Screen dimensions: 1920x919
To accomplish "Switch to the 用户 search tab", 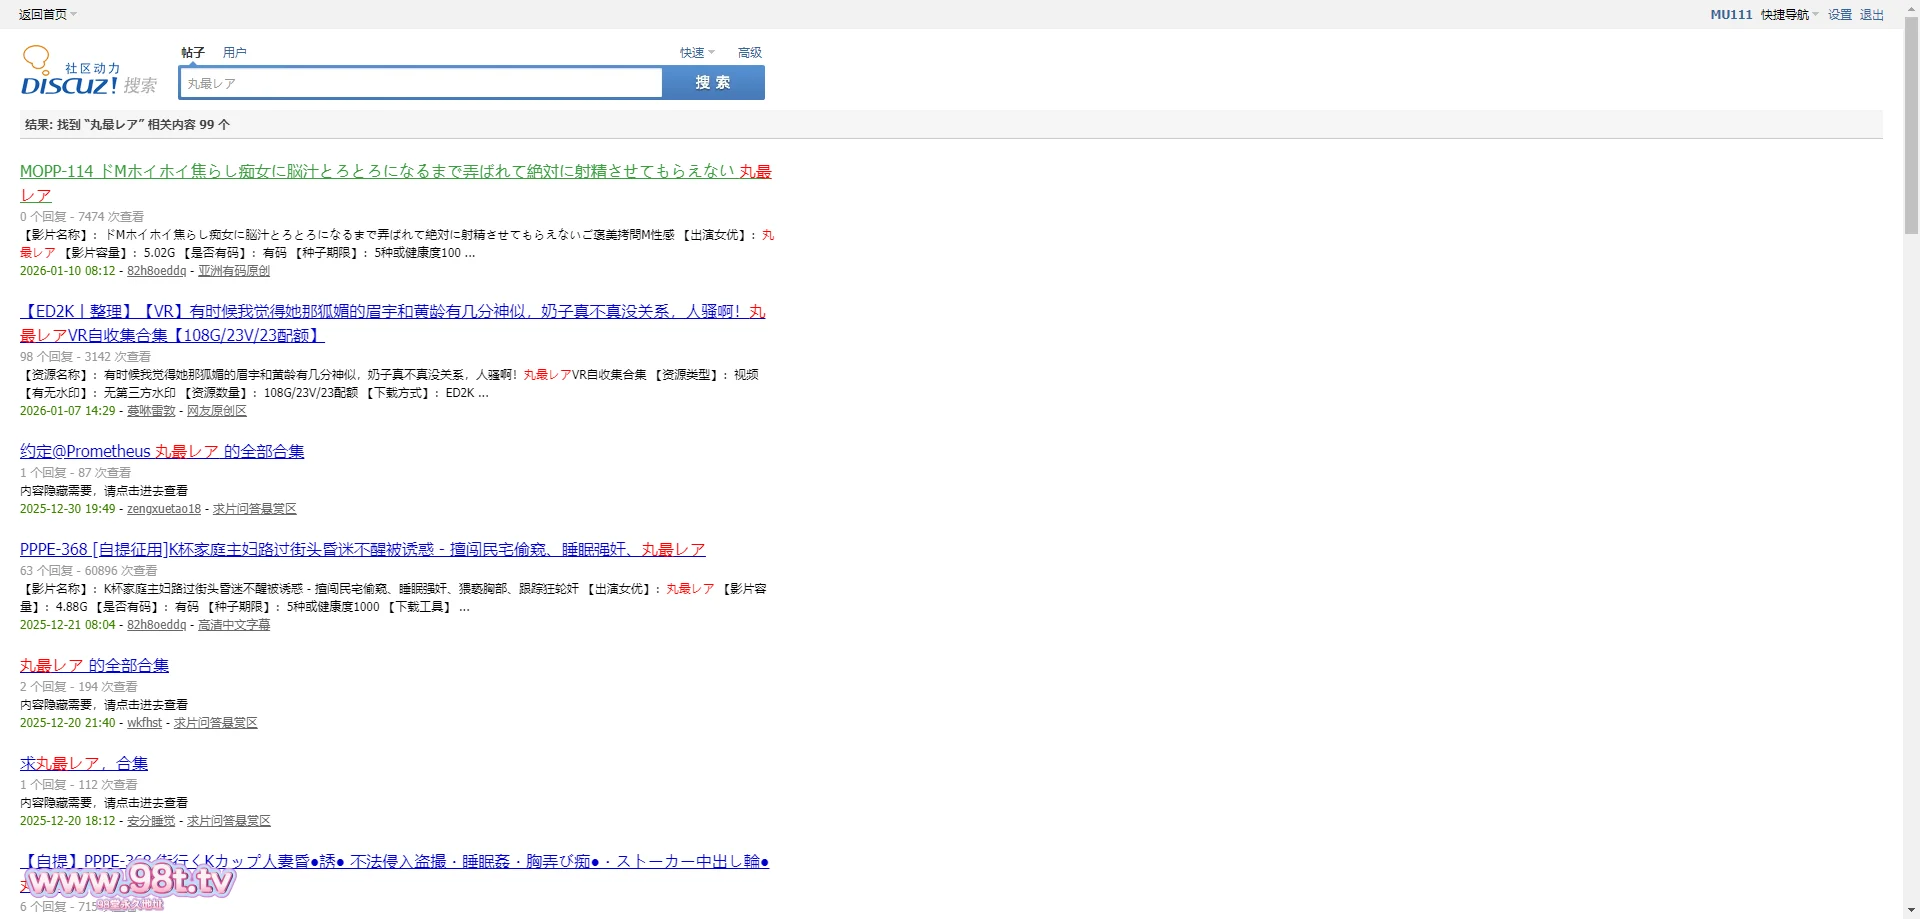I will click(x=234, y=52).
